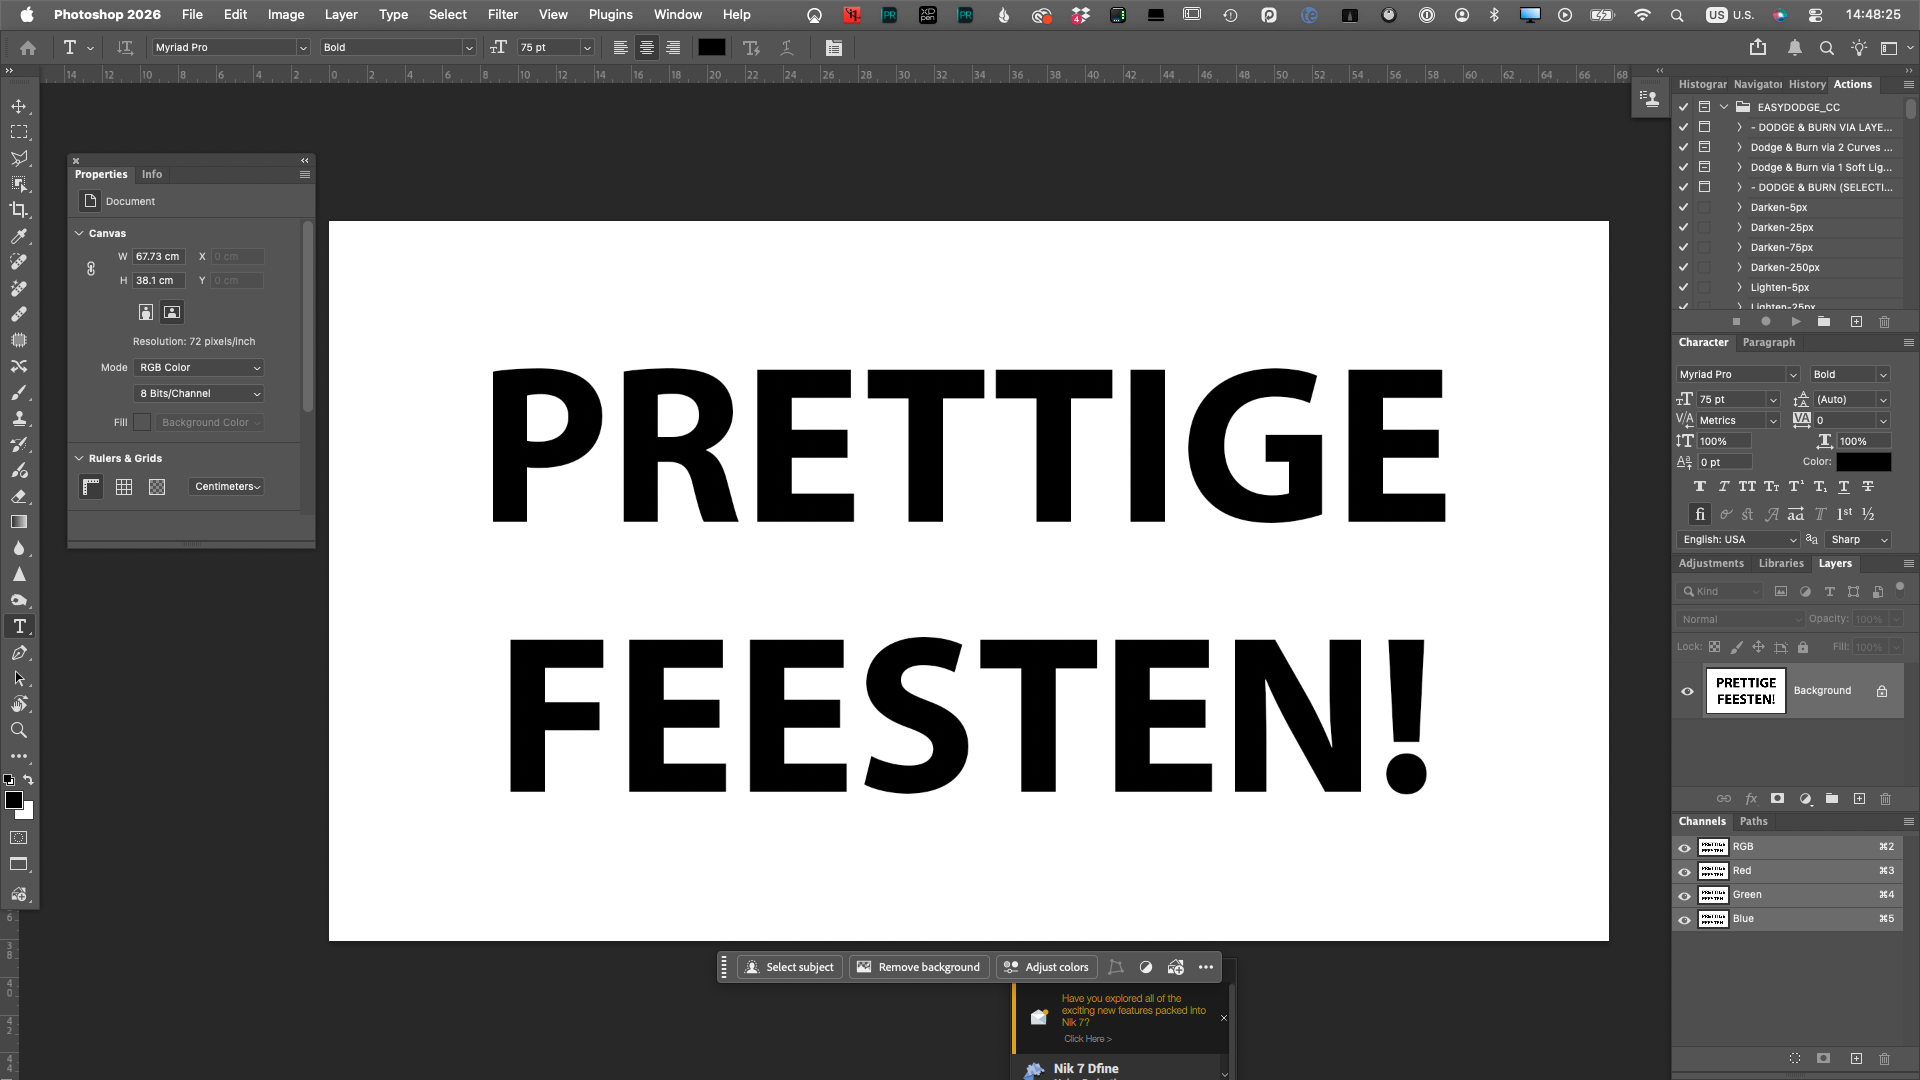Select the Crop tool
The width and height of the screenshot is (1920, 1080).
(19, 210)
